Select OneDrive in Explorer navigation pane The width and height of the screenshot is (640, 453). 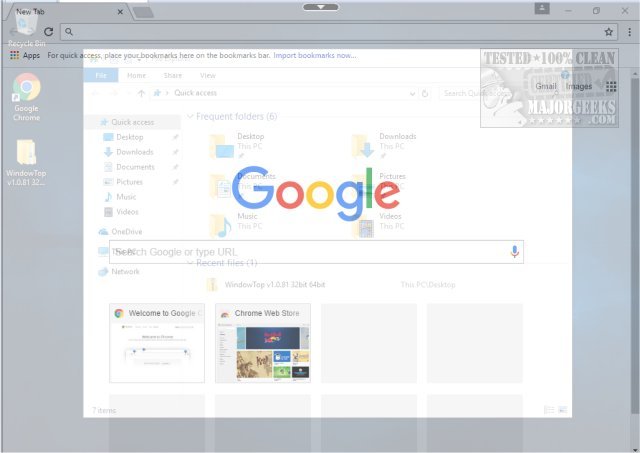pyautogui.click(x=127, y=231)
